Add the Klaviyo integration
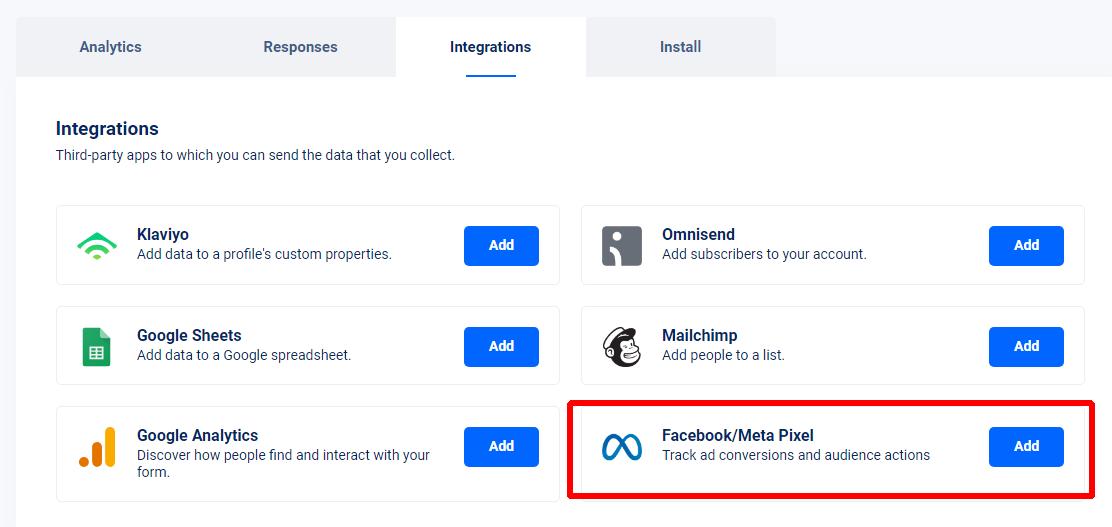Image resolution: width=1112 pixels, height=527 pixels. pyautogui.click(x=501, y=245)
